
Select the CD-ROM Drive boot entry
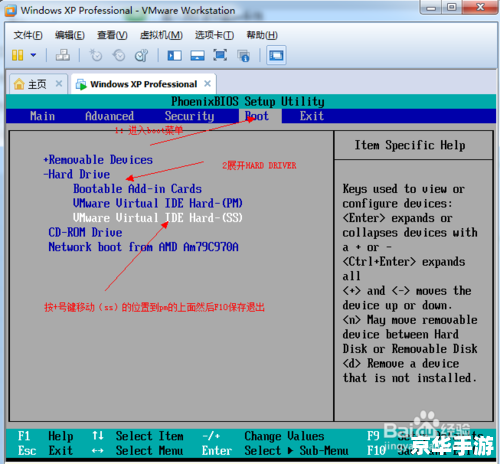pyautogui.click(x=85, y=232)
